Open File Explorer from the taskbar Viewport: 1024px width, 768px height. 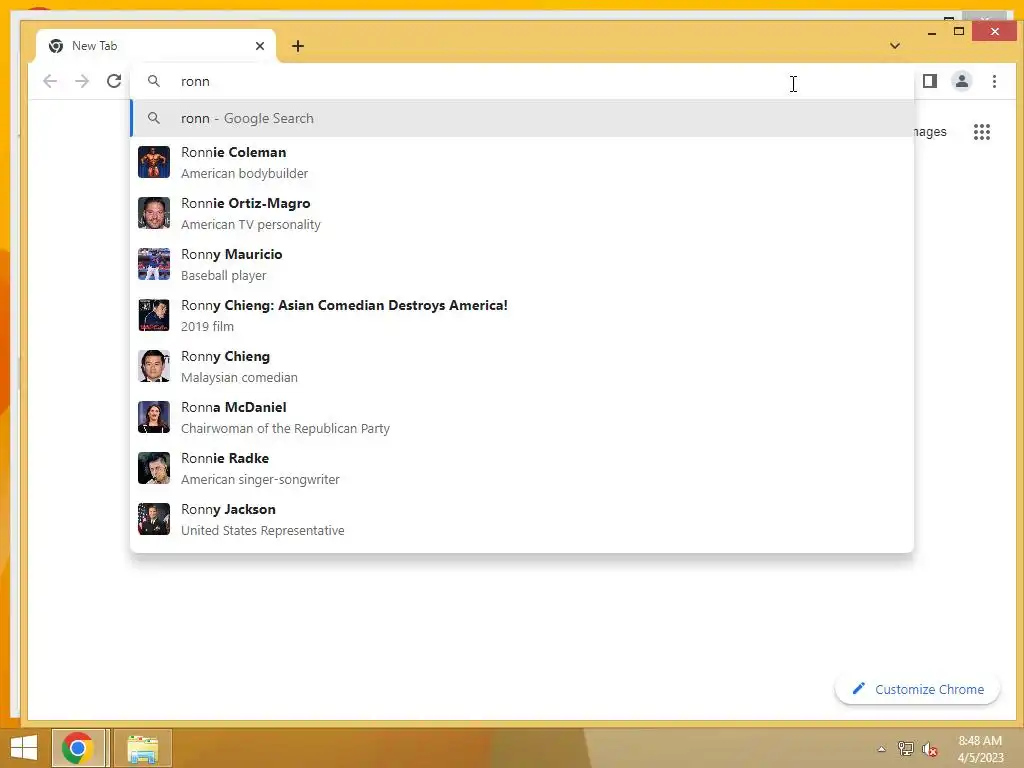point(142,748)
